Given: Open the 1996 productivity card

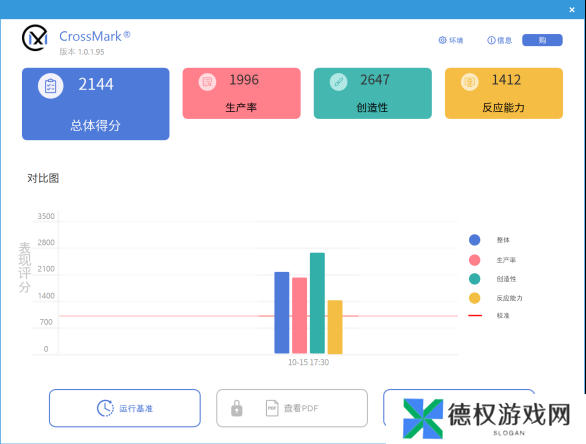Looking at the screenshot, I should pos(241,93).
